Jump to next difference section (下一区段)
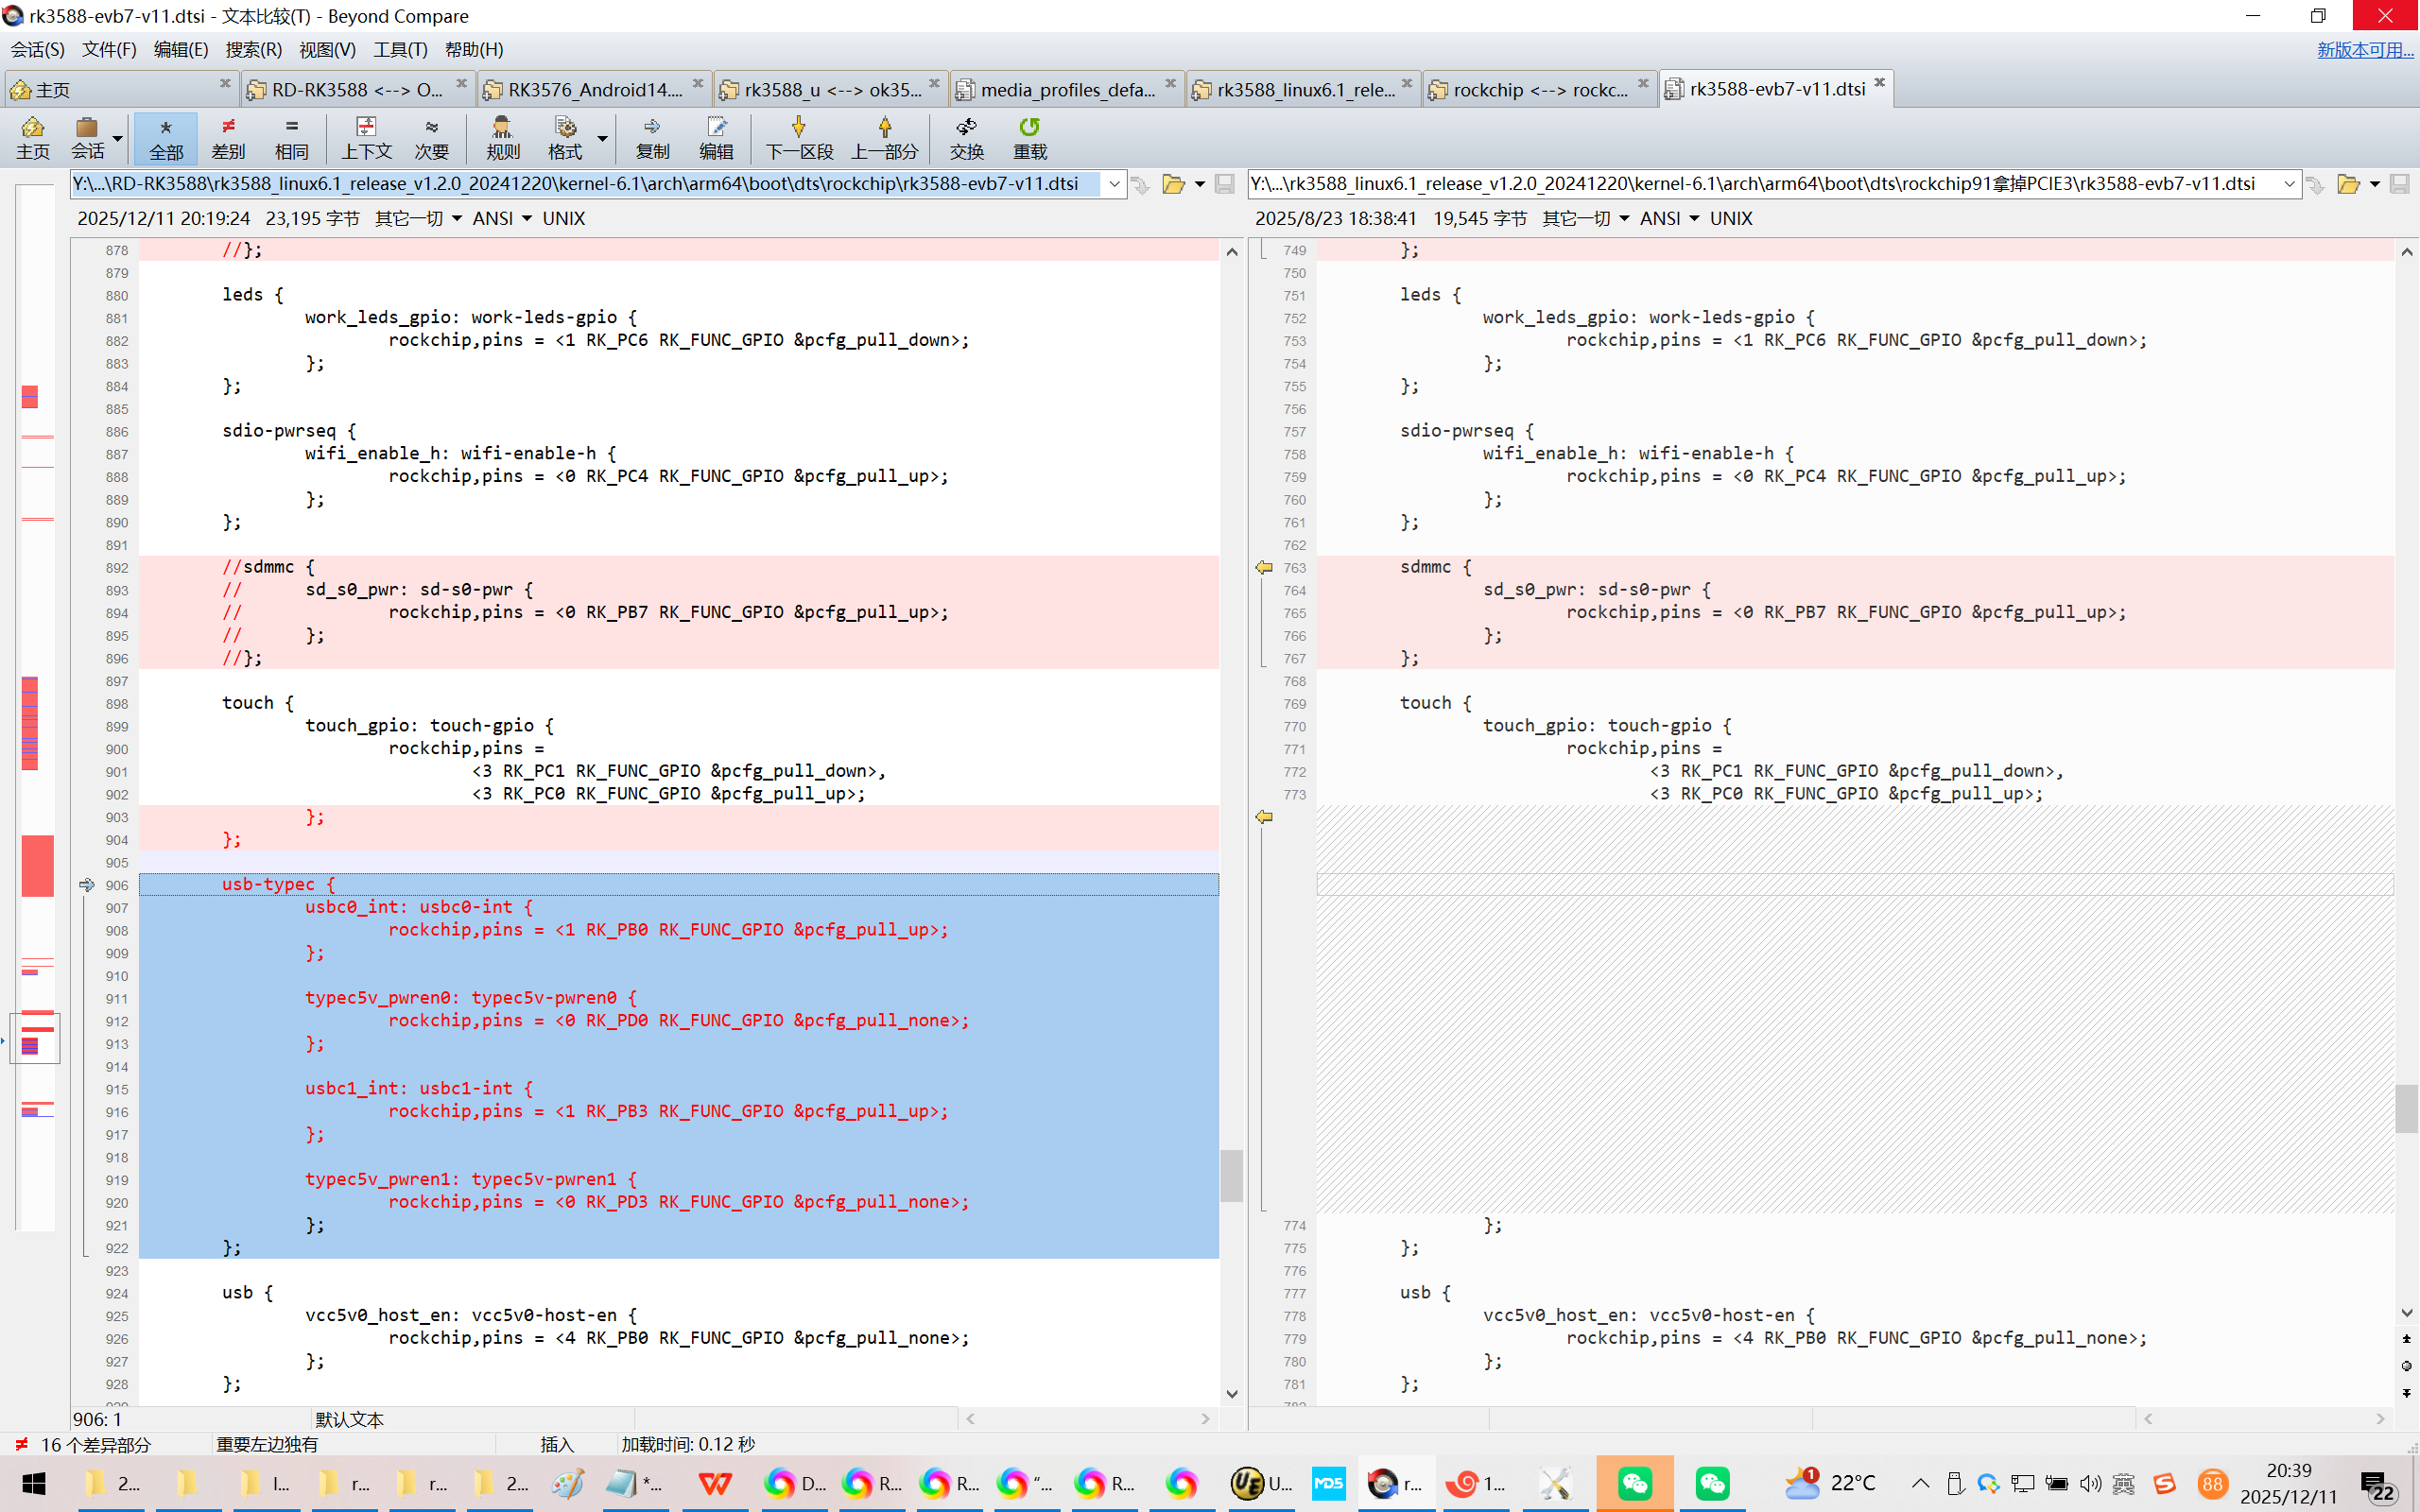The image size is (2420, 1512). [798, 137]
